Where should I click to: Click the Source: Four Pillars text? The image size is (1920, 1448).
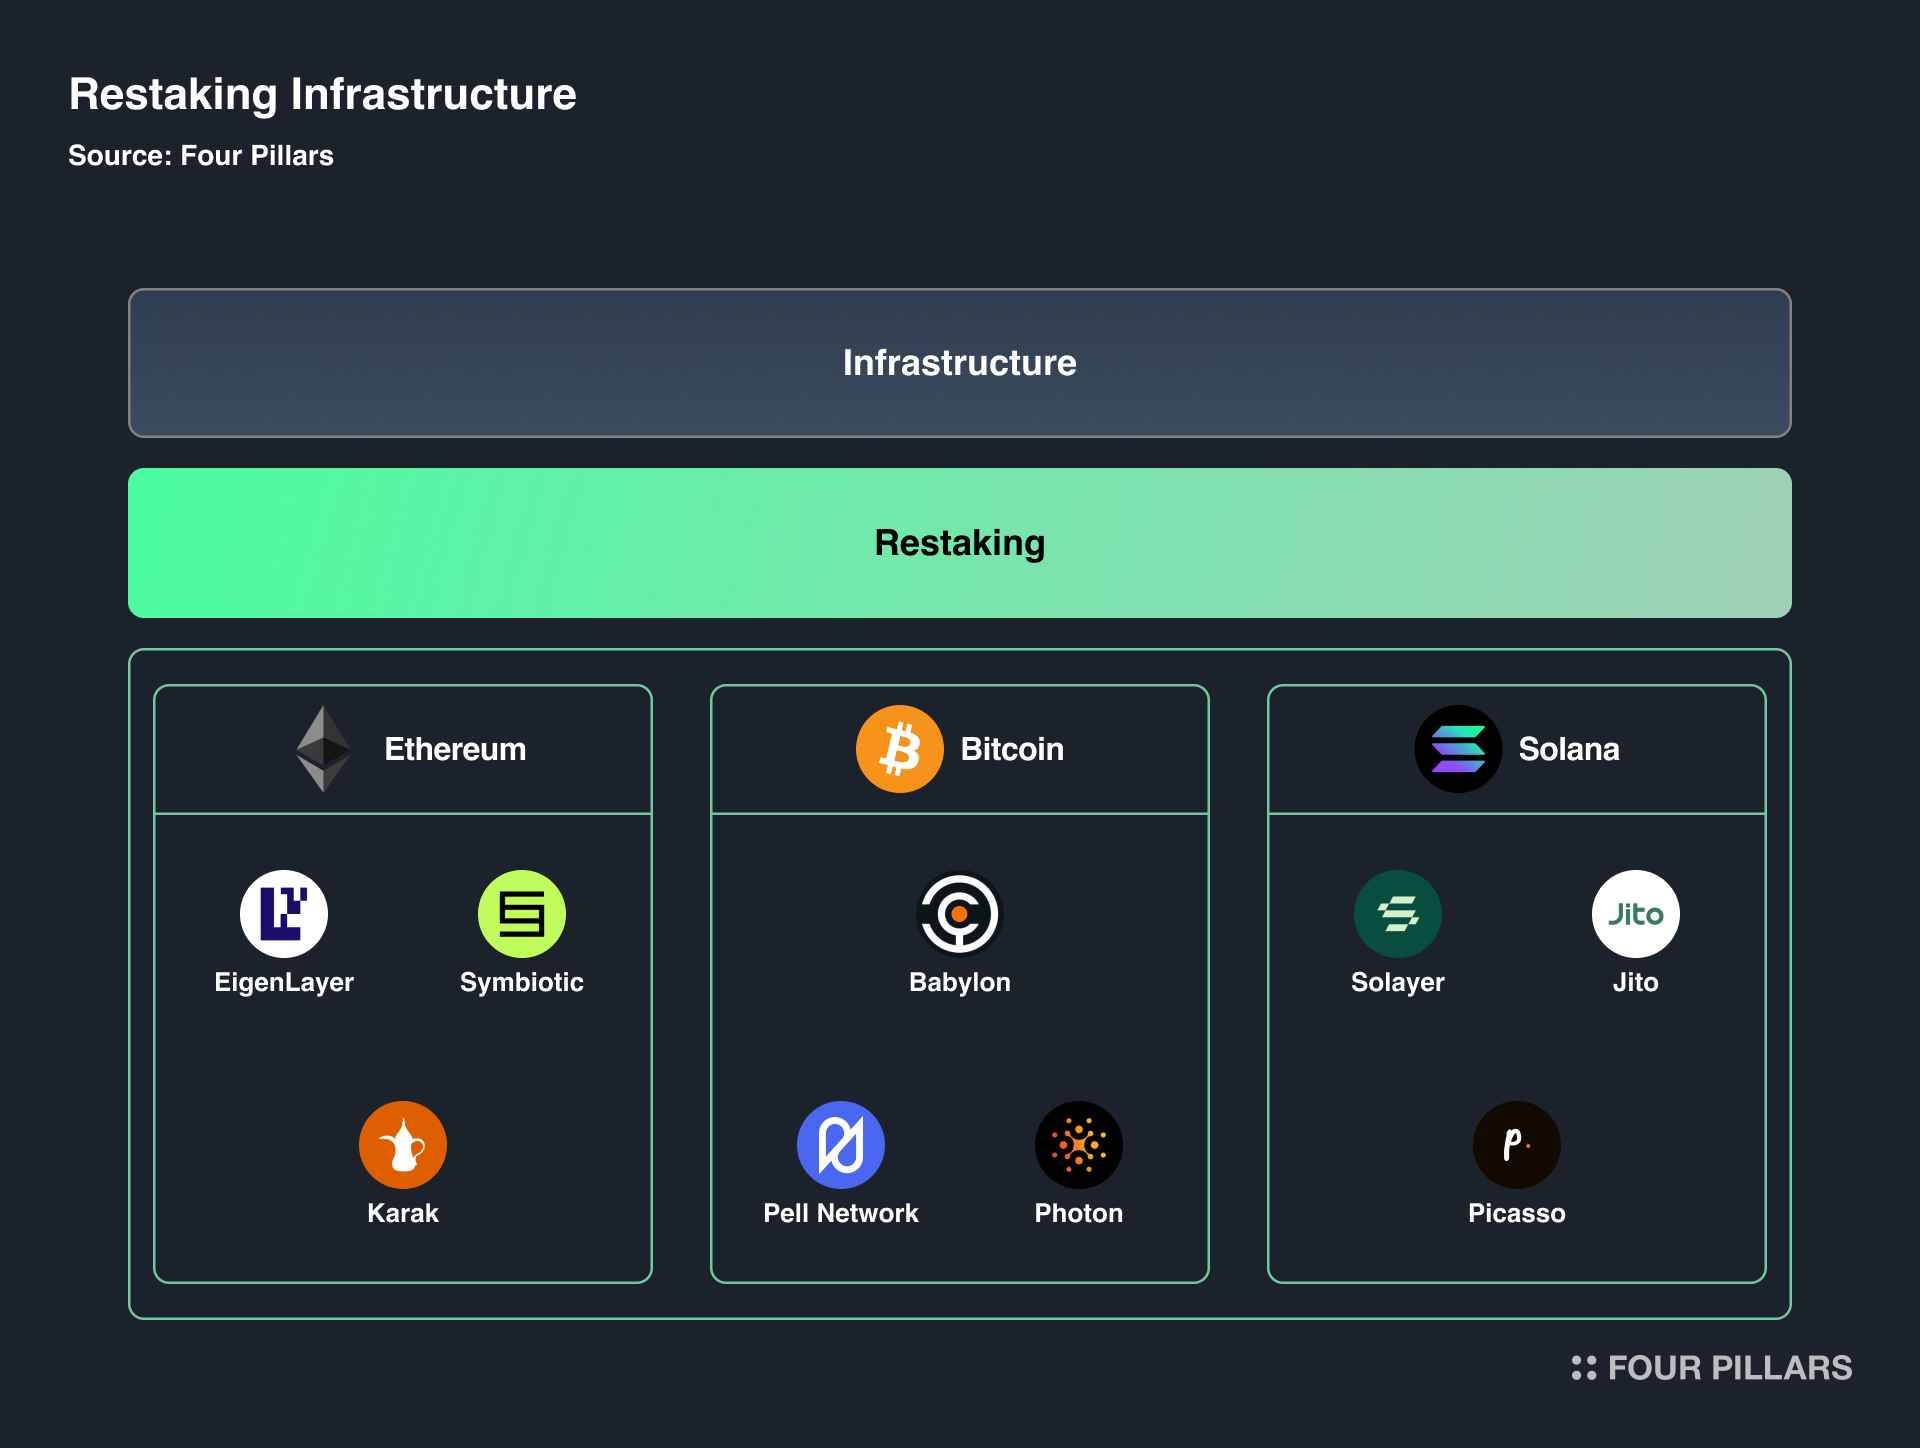[x=201, y=156]
